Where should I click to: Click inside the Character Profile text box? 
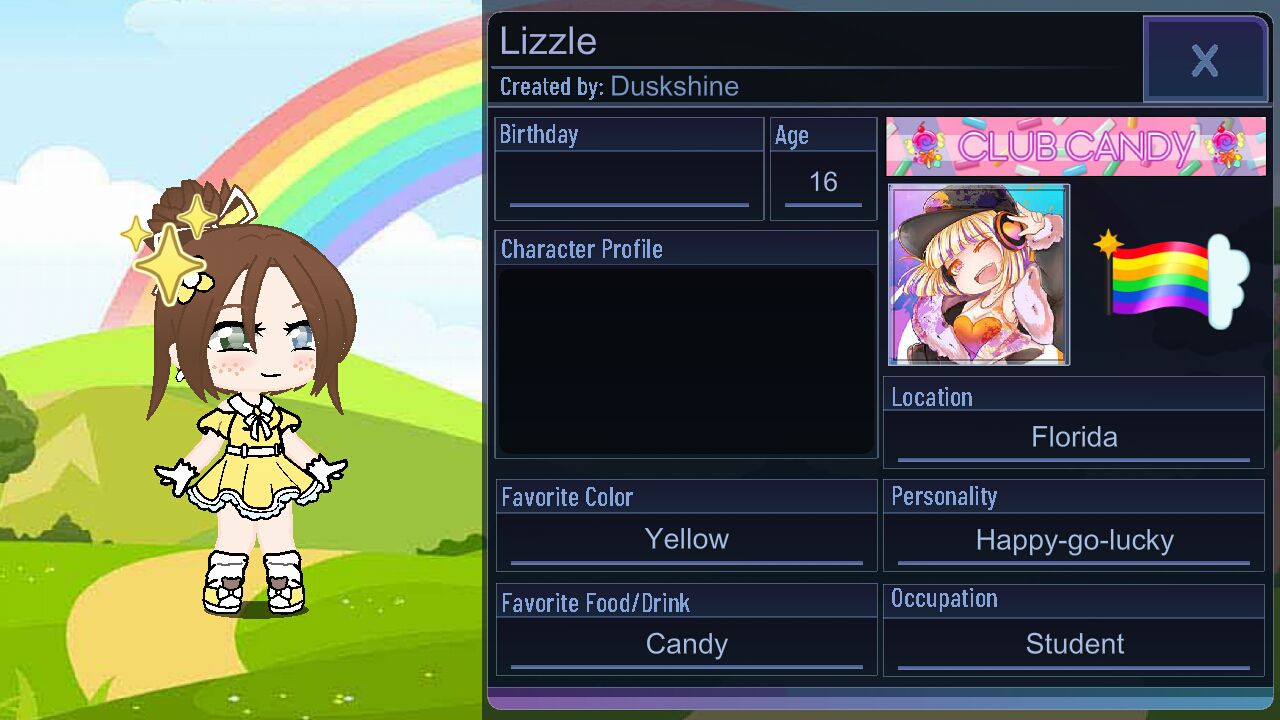click(x=686, y=360)
